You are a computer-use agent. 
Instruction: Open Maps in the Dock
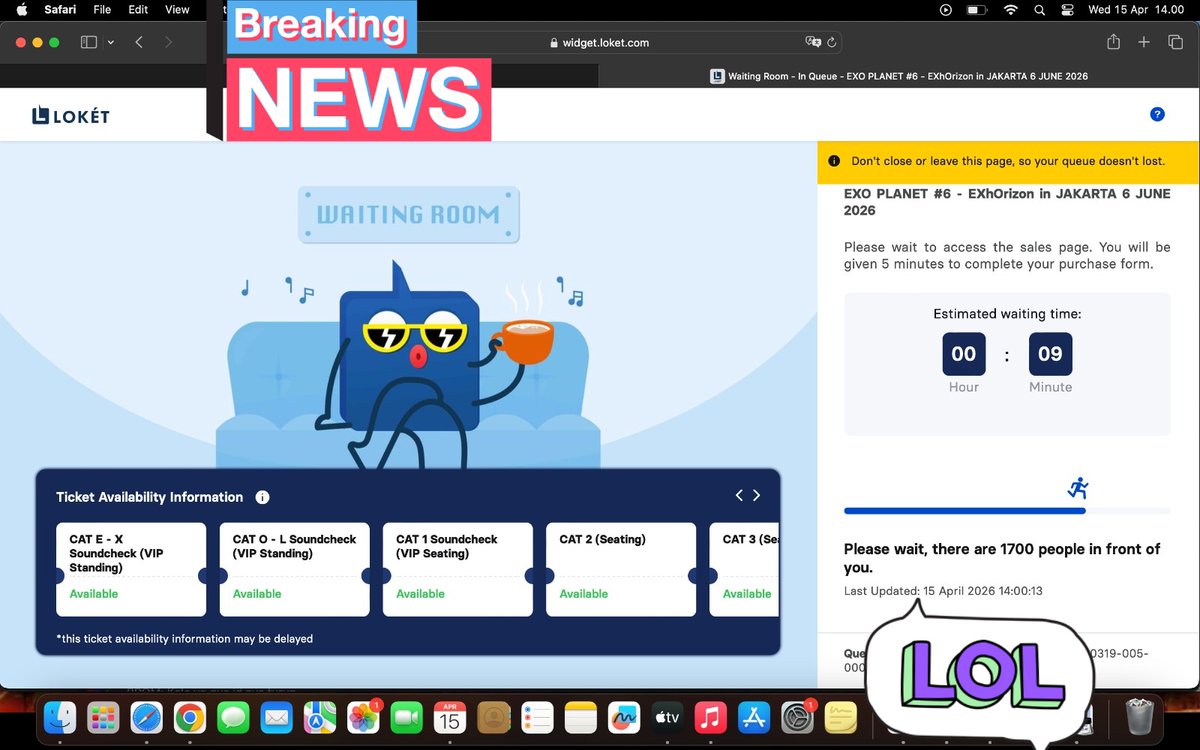320,717
